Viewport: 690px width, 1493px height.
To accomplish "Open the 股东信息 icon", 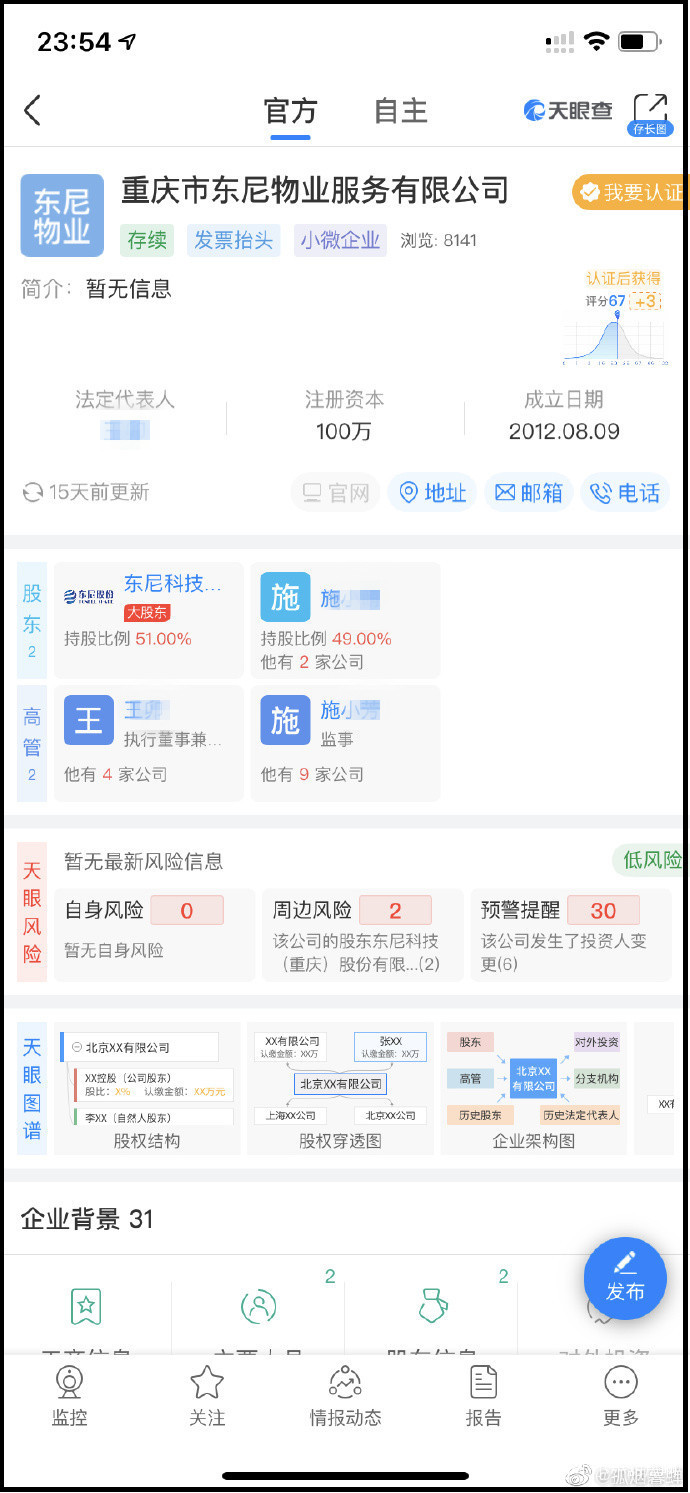I will (x=432, y=1306).
